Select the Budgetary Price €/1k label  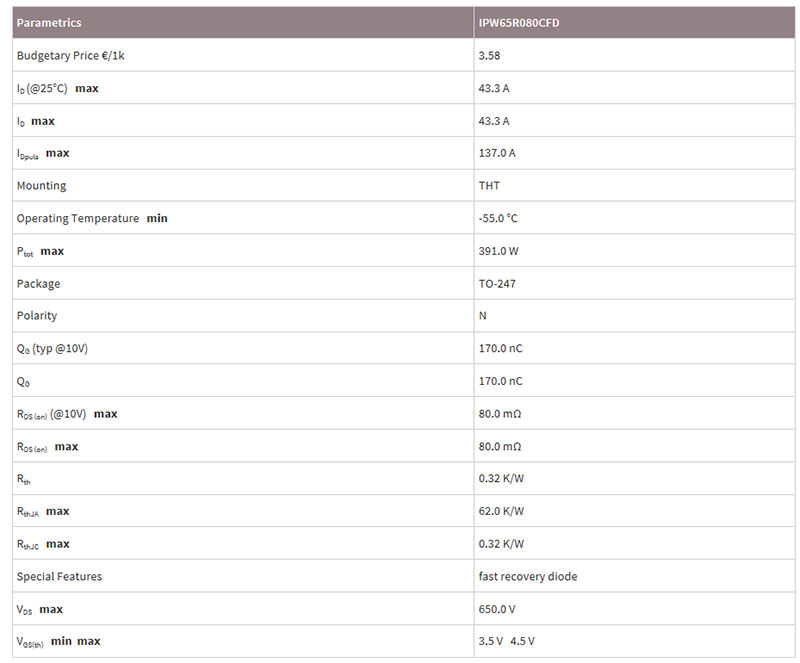click(70, 55)
